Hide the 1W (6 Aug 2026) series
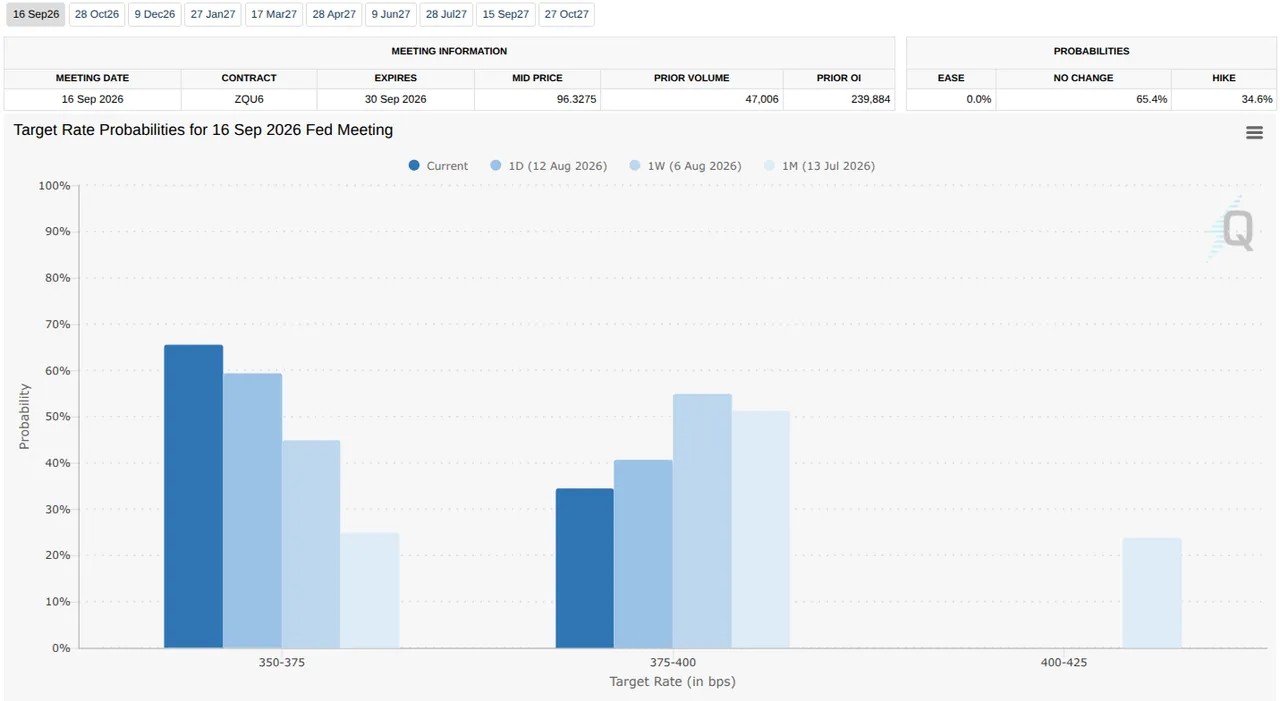1280x701 pixels. tap(685, 166)
